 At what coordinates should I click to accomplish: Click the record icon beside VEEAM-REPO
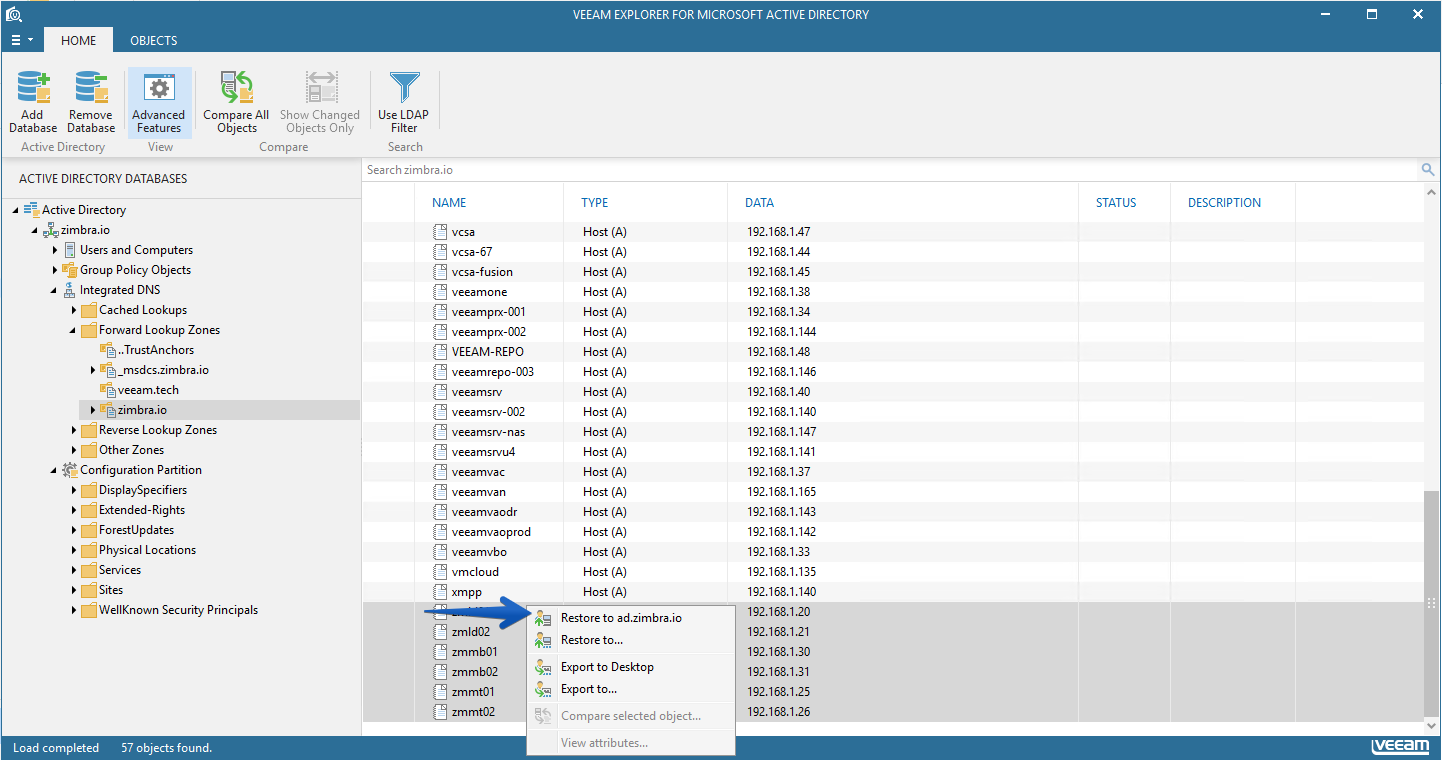(x=440, y=352)
